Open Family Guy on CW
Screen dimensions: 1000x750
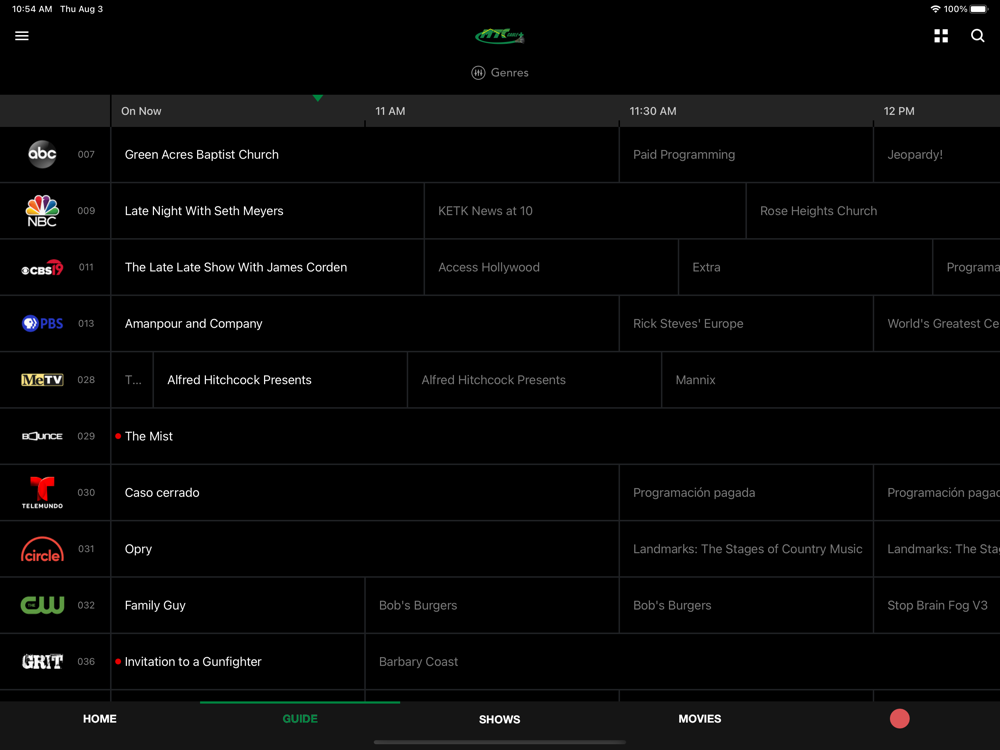point(238,605)
